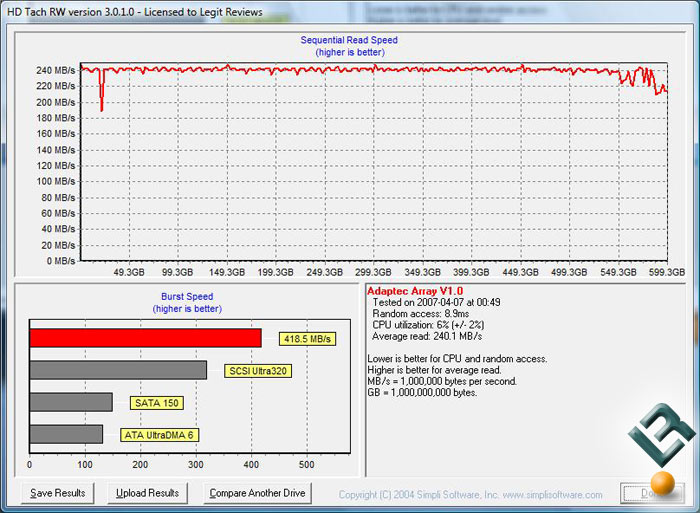Click the GB = 1,000,000,000 bytes line
This screenshot has height=513, width=700.
pyautogui.click(x=422, y=392)
